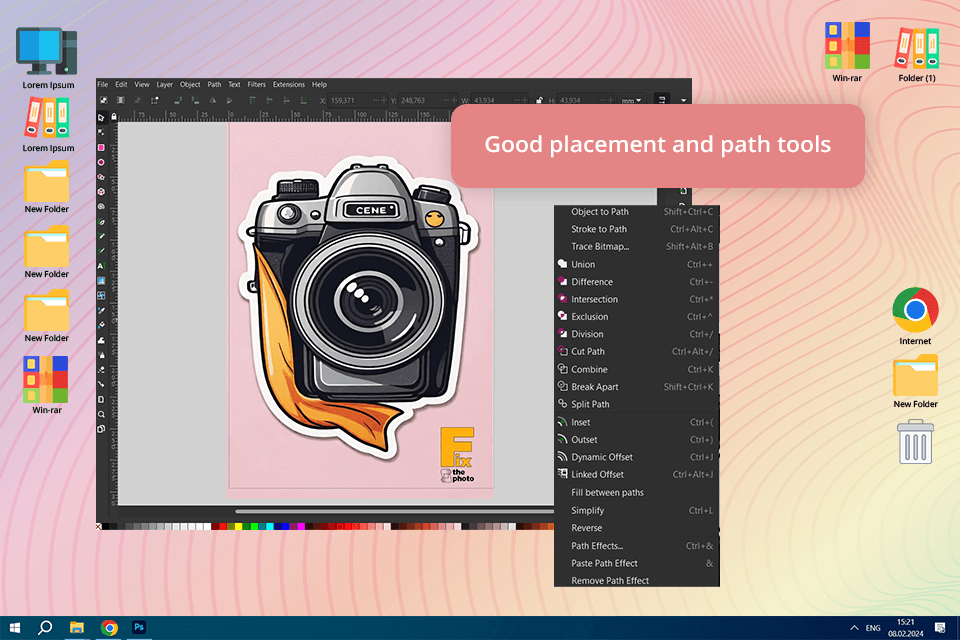Open the Windows Start button
This screenshot has height=640, width=960.
point(15,628)
